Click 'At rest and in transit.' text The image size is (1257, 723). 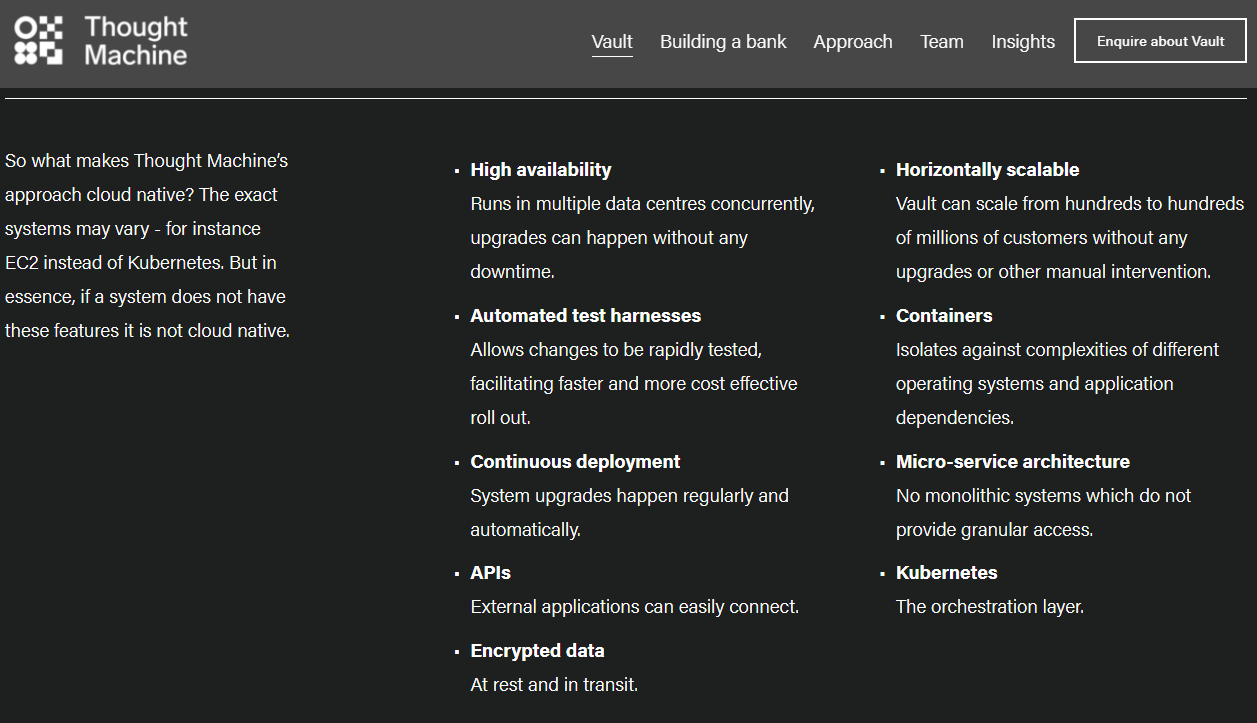(554, 685)
